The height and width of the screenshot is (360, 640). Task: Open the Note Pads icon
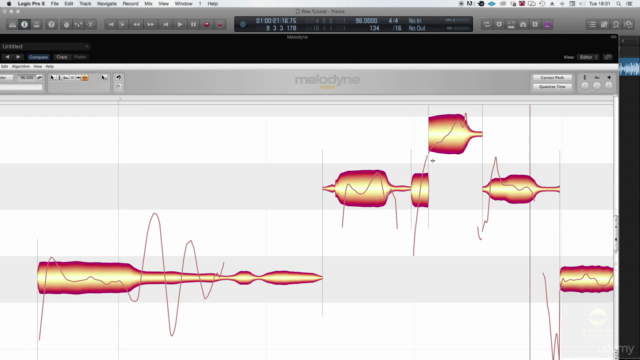coord(604,24)
